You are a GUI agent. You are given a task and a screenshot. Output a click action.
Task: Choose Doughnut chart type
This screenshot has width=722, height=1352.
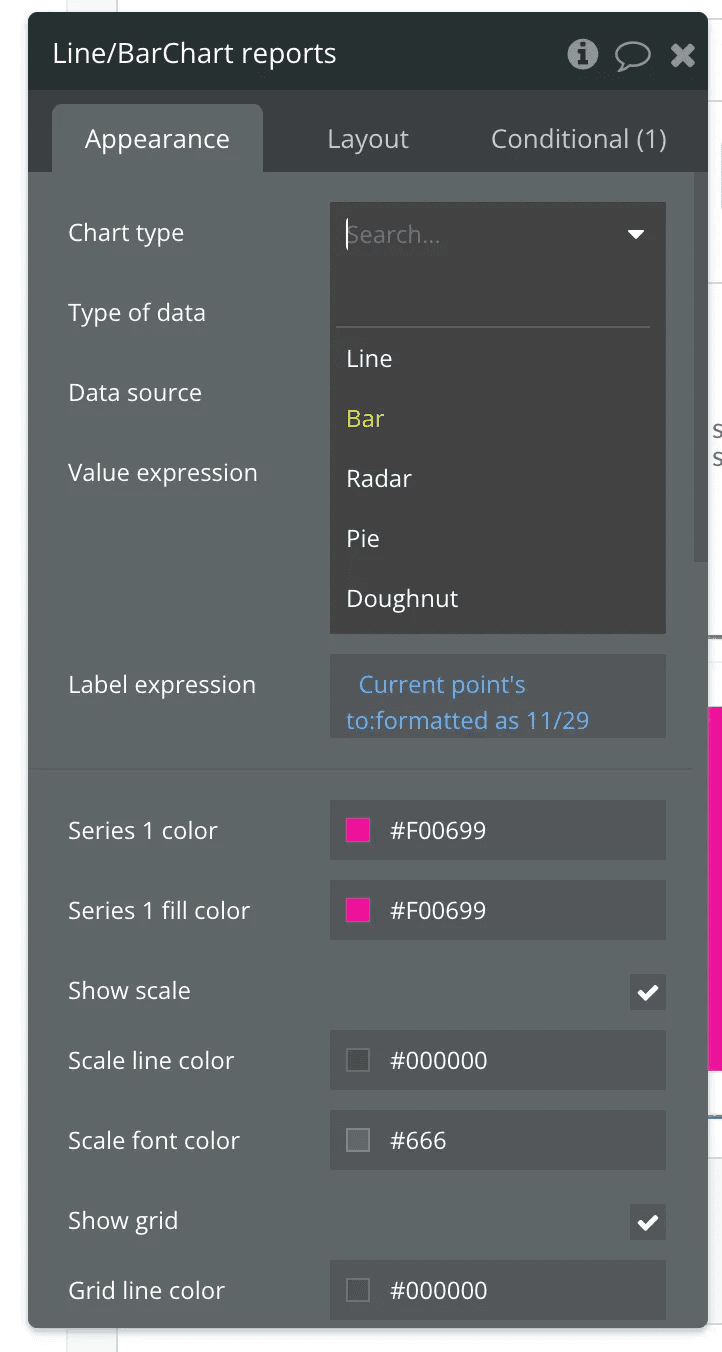pyautogui.click(x=402, y=599)
